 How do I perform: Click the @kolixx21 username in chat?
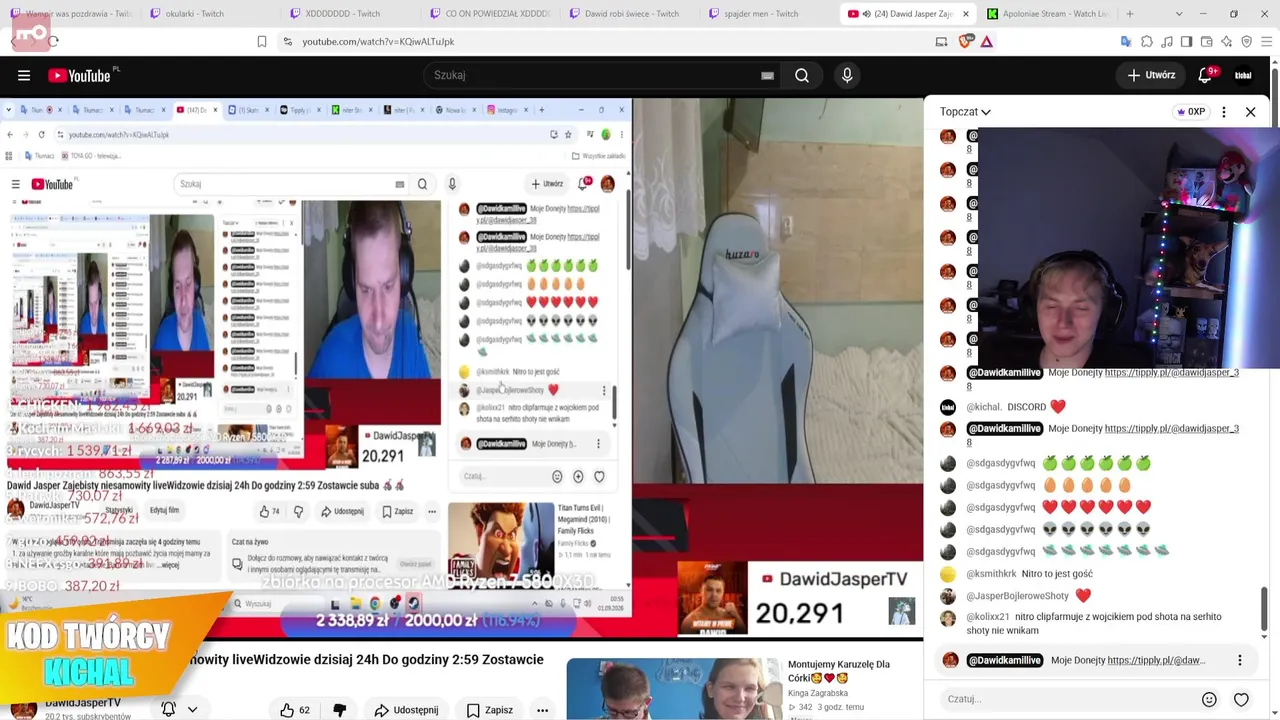click(x=988, y=617)
